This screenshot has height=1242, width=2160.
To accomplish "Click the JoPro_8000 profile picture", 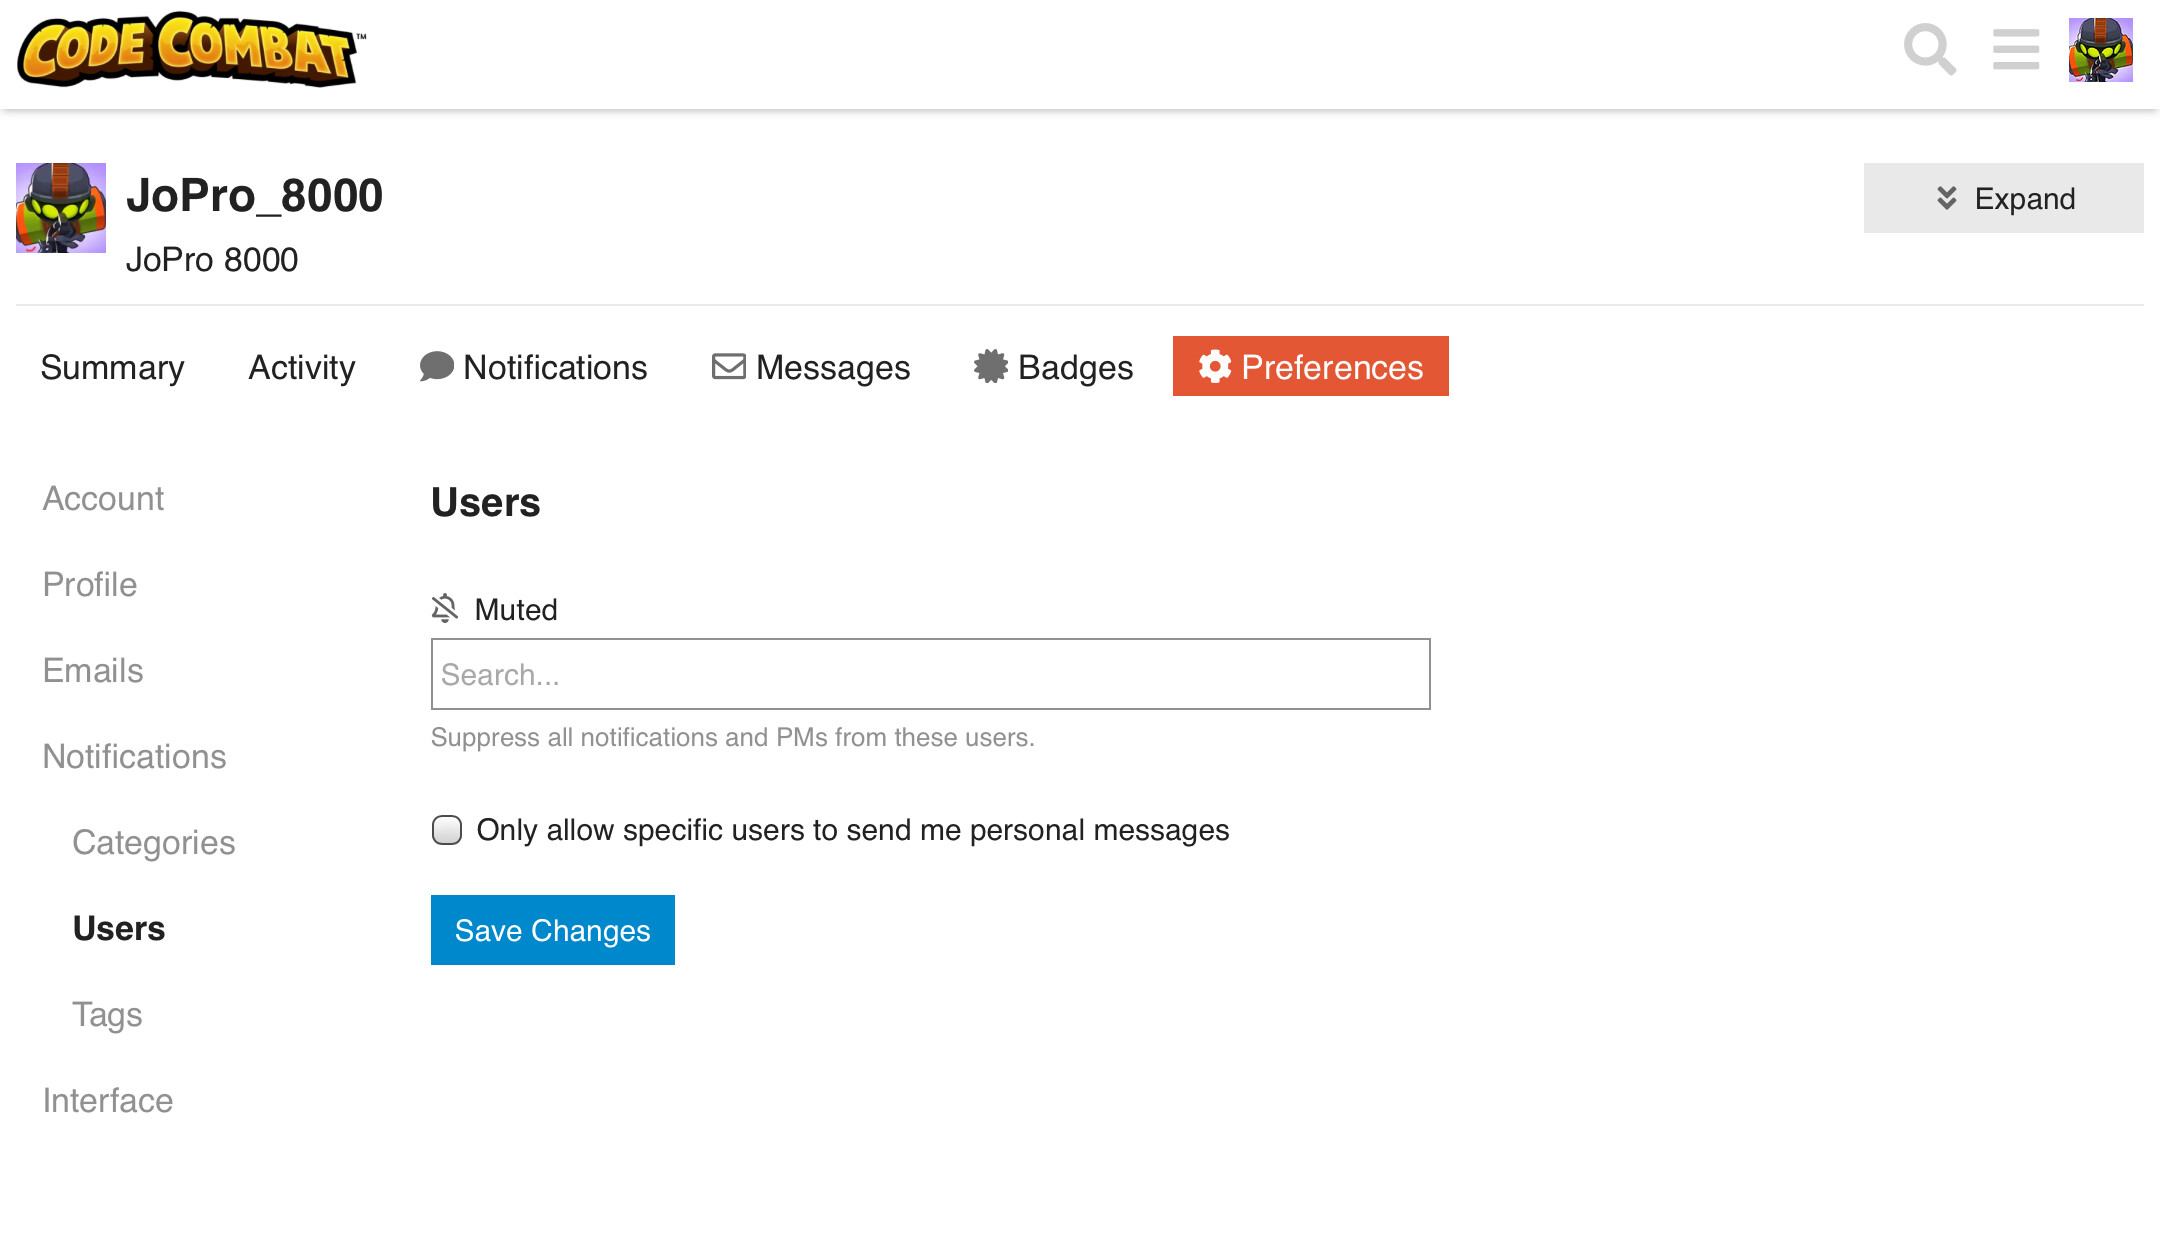I will (x=61, y=208).
